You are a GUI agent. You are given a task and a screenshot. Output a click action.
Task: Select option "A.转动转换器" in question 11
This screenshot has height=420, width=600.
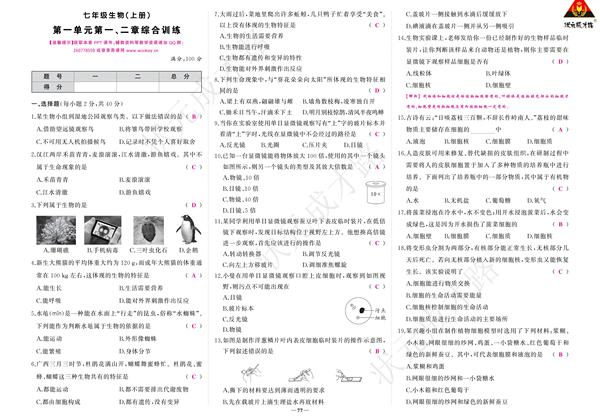coord(242,254)
